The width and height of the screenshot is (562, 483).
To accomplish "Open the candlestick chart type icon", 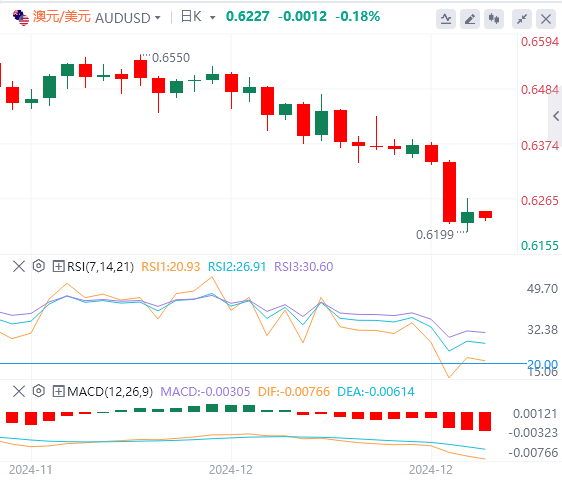I will tap(494, 19).
